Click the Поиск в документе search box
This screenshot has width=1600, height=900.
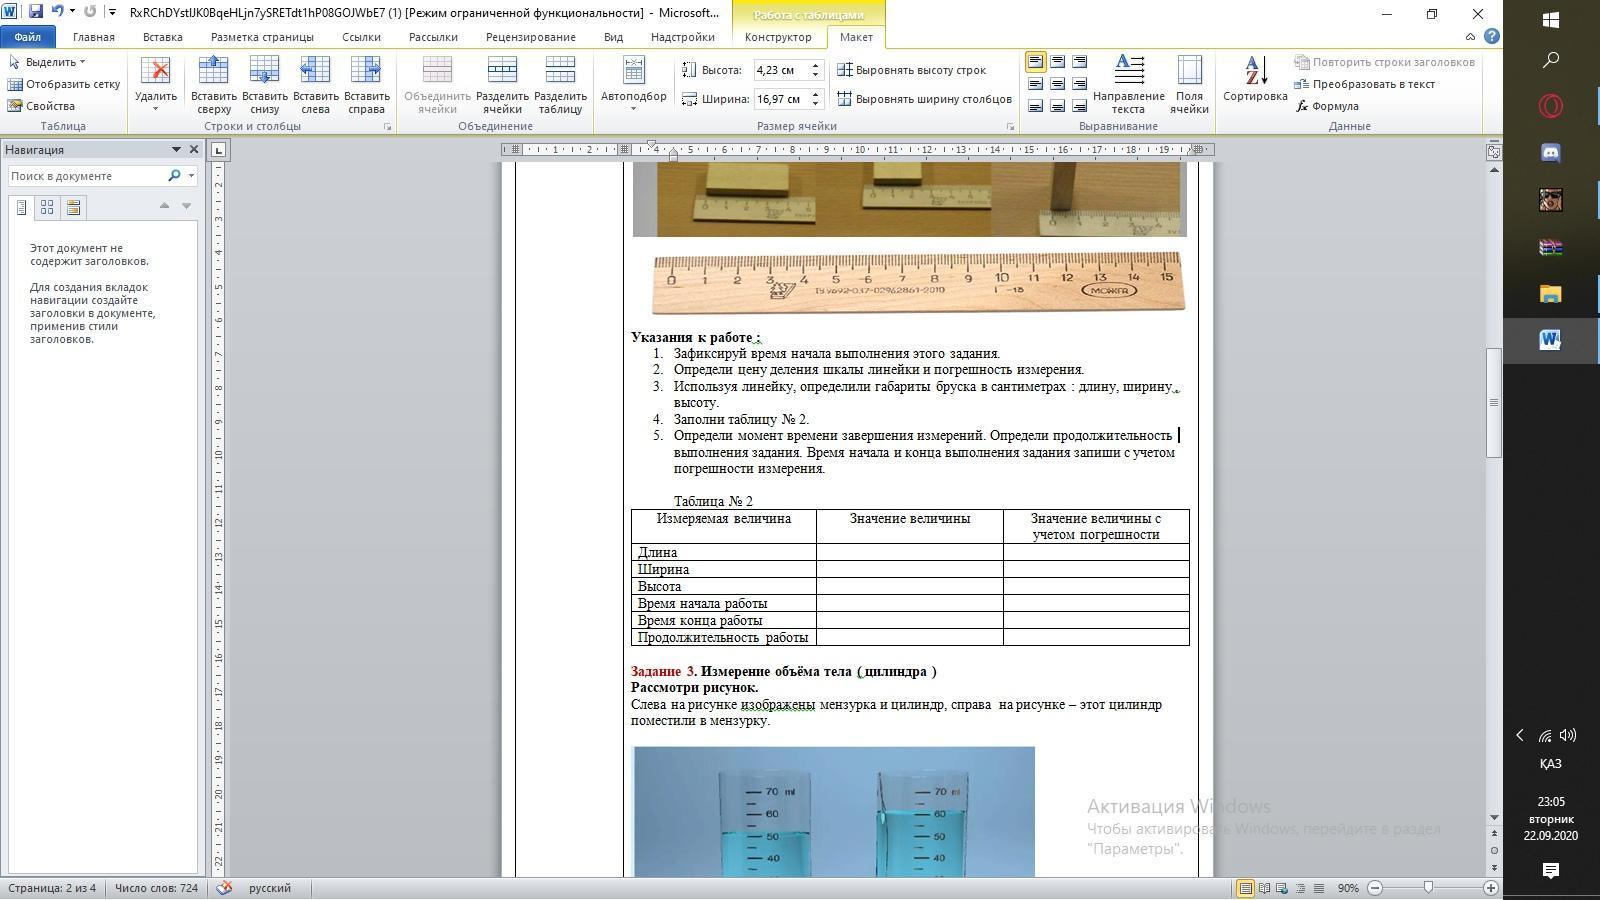click(87, 176)
